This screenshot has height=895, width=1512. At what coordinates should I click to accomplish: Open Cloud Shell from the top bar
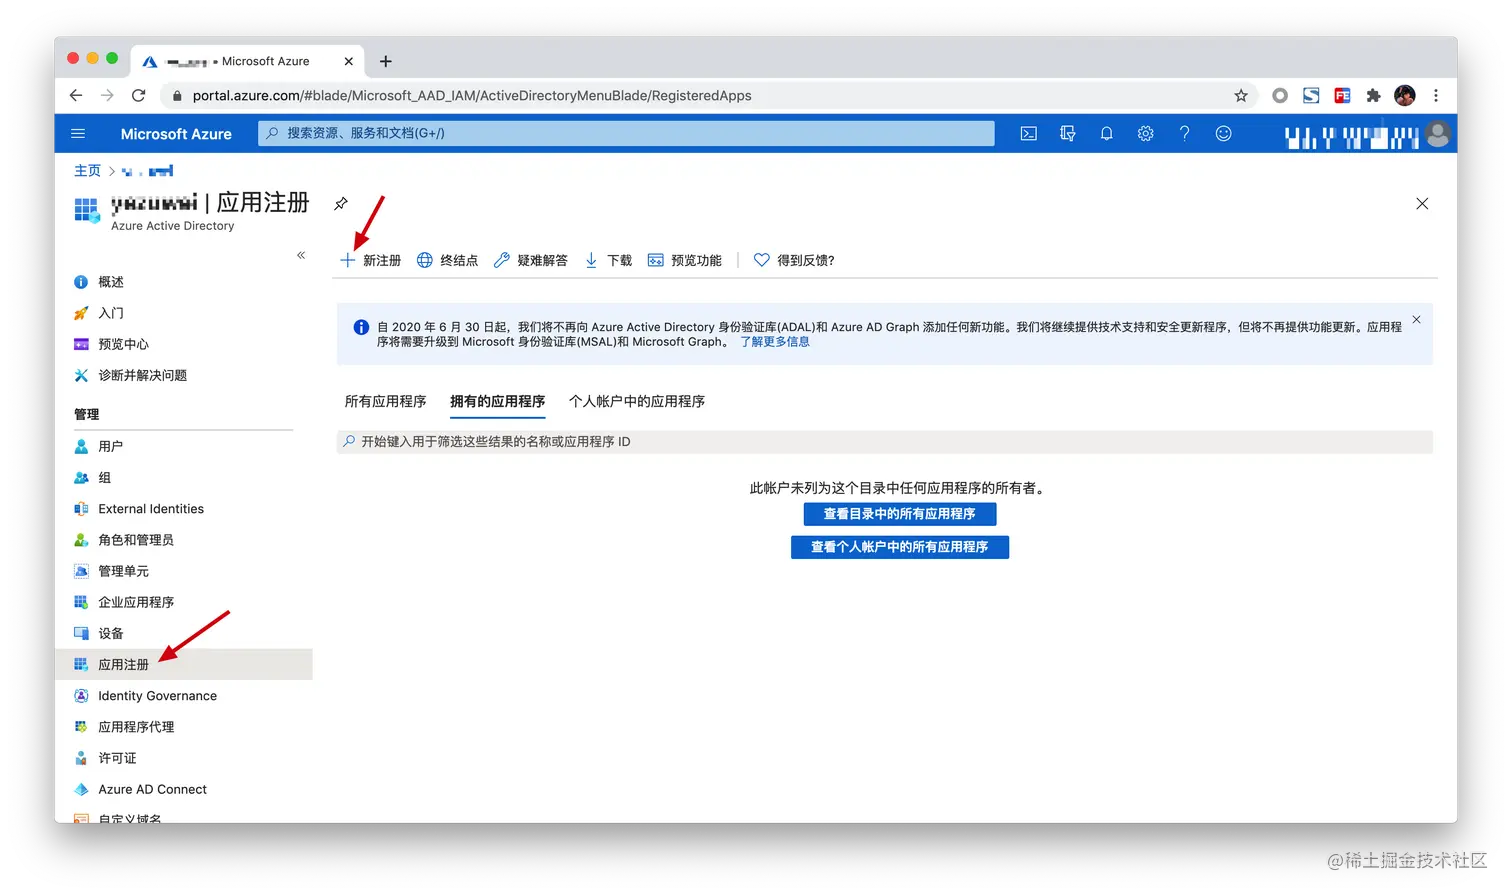pos(1028,133)
